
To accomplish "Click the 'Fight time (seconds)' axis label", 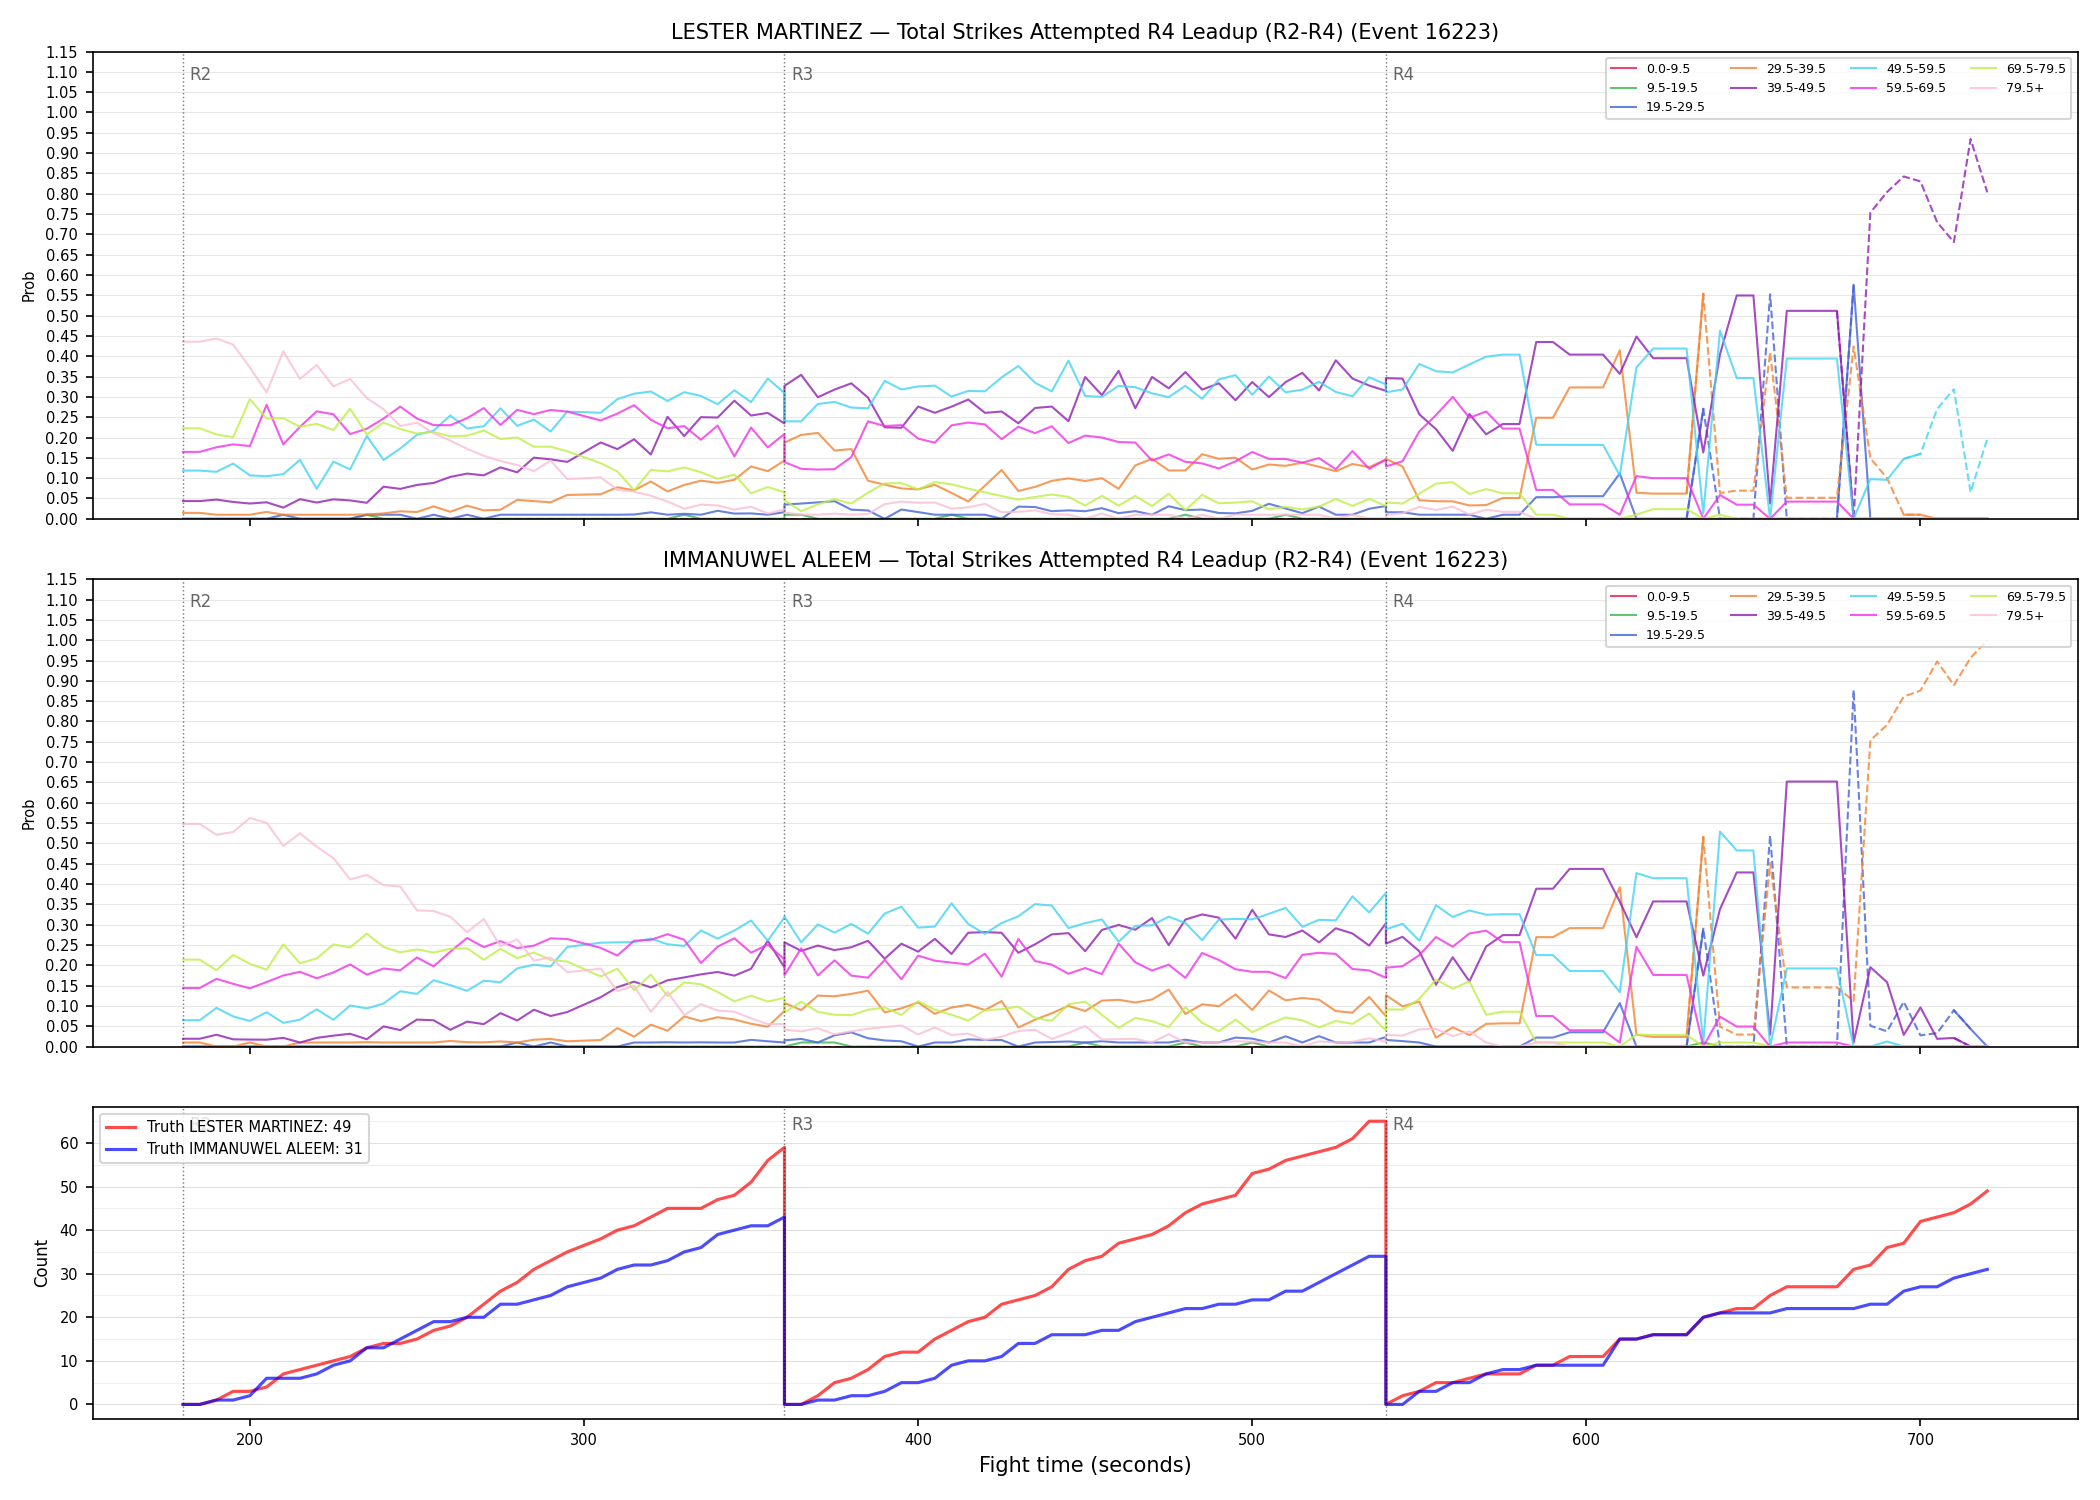I will coord(1085,1465).
